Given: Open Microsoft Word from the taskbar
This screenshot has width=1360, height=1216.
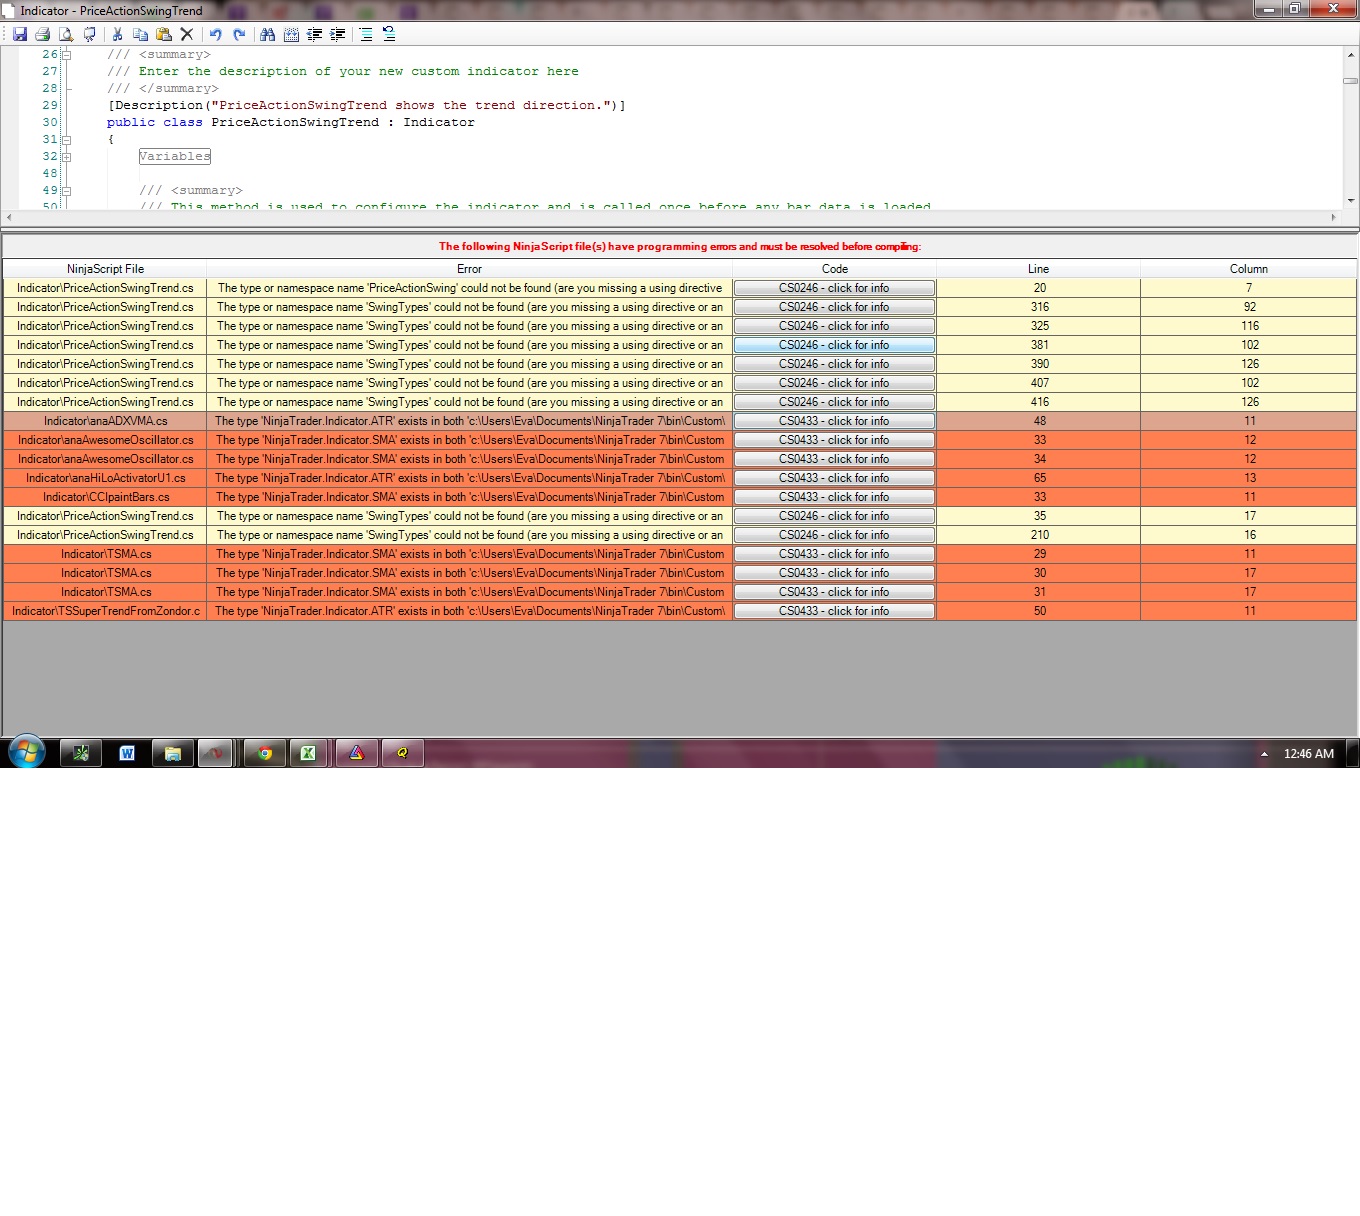Looking at the screenshot, I should (127, 753).
